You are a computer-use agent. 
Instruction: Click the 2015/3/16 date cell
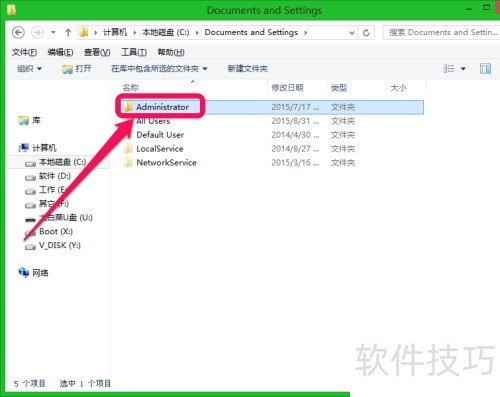click(295, 163)
